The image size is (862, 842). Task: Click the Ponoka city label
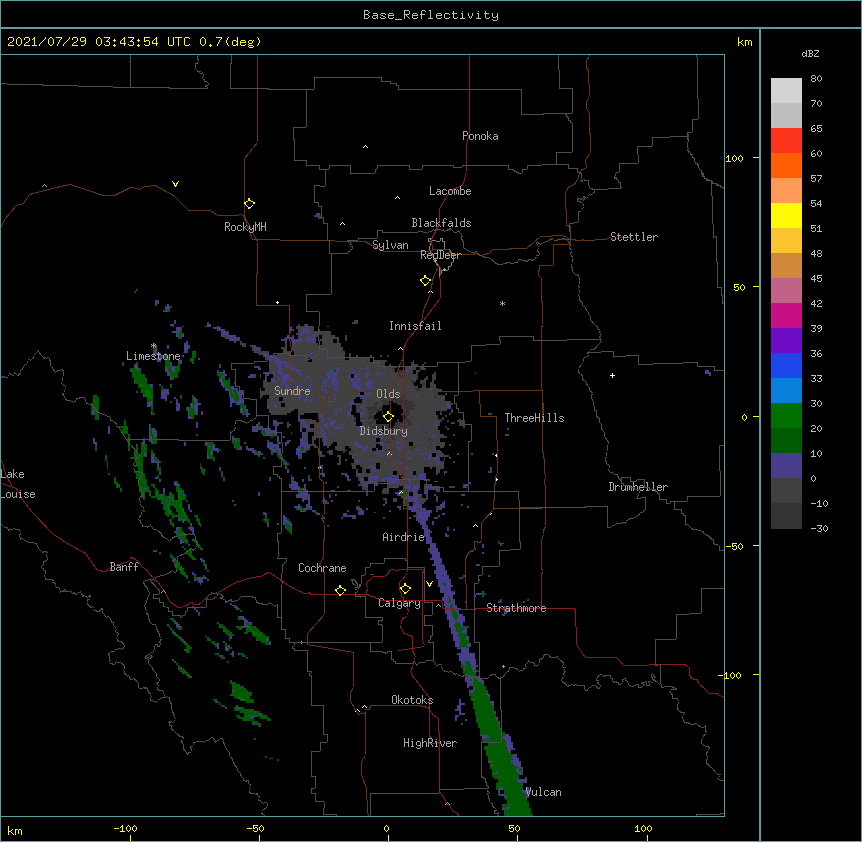point(480,136)
